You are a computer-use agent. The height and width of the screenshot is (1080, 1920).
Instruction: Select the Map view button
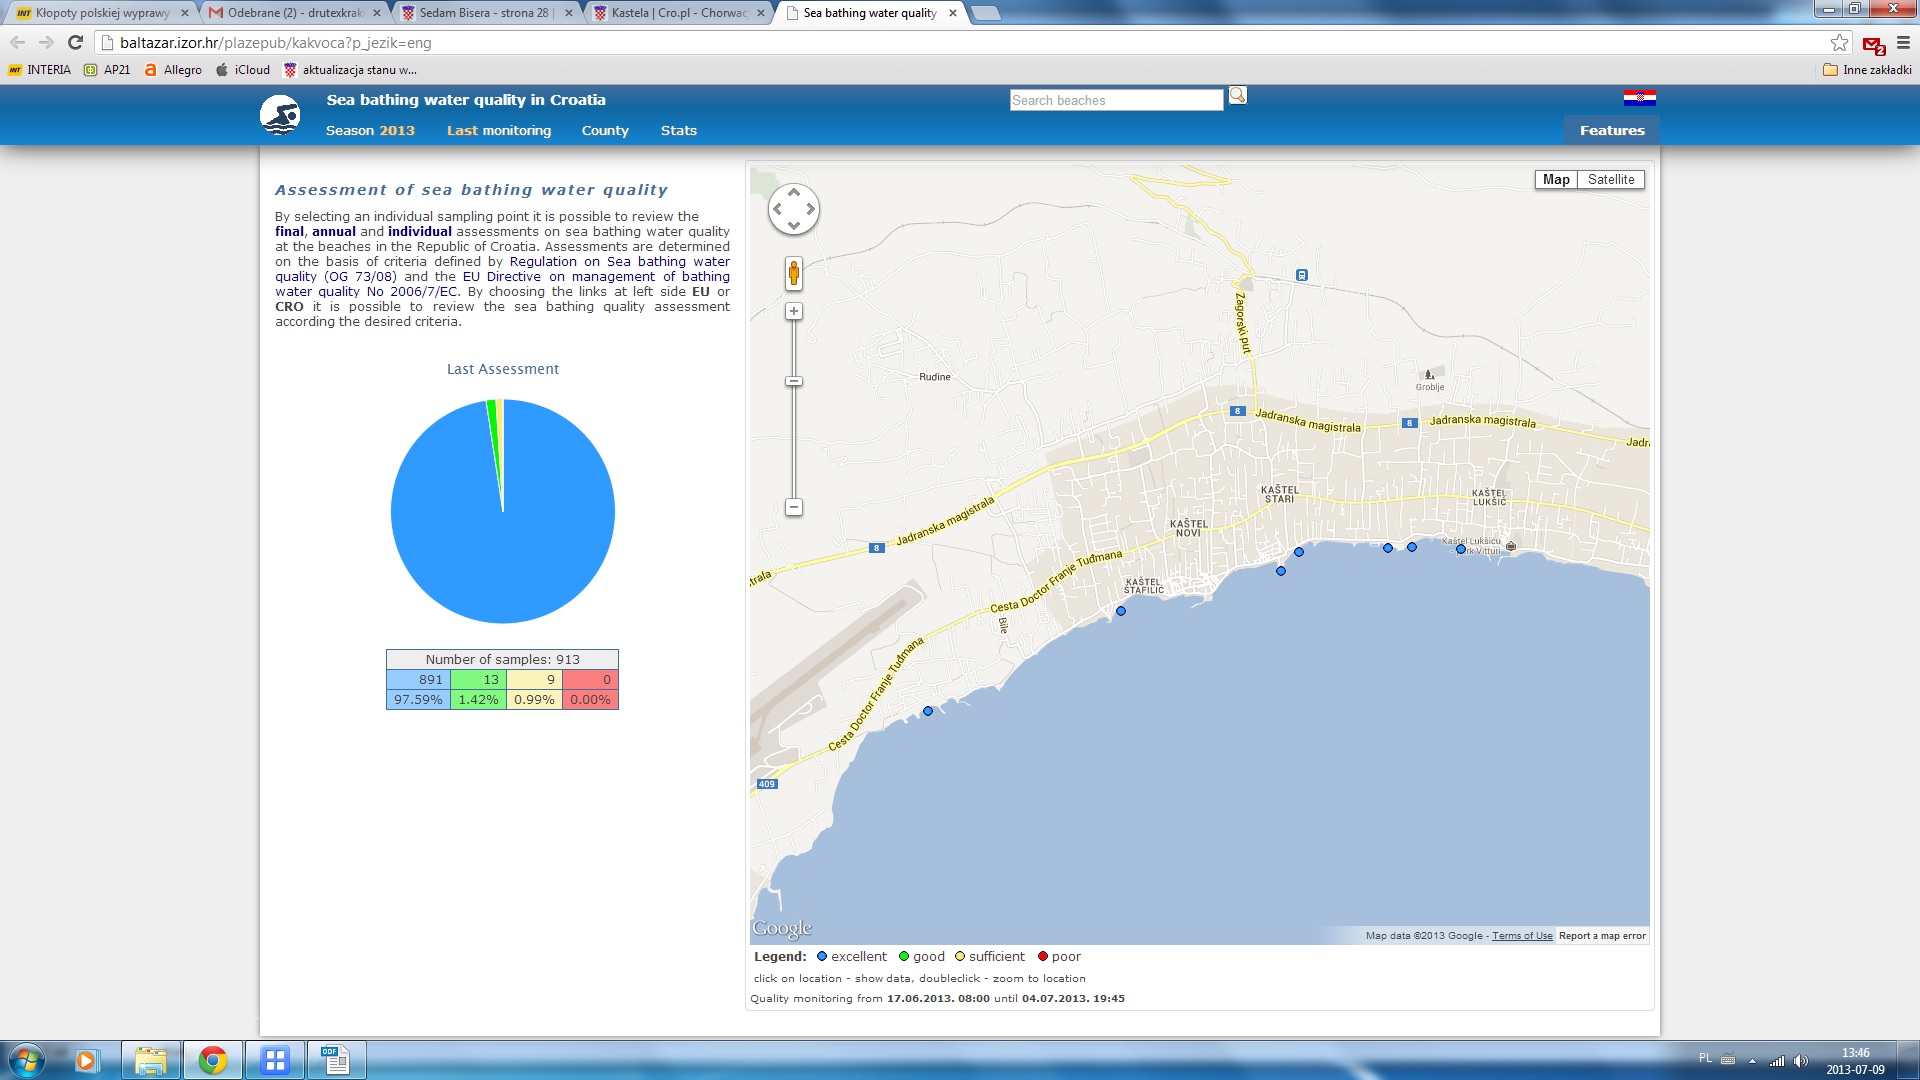1555,180
